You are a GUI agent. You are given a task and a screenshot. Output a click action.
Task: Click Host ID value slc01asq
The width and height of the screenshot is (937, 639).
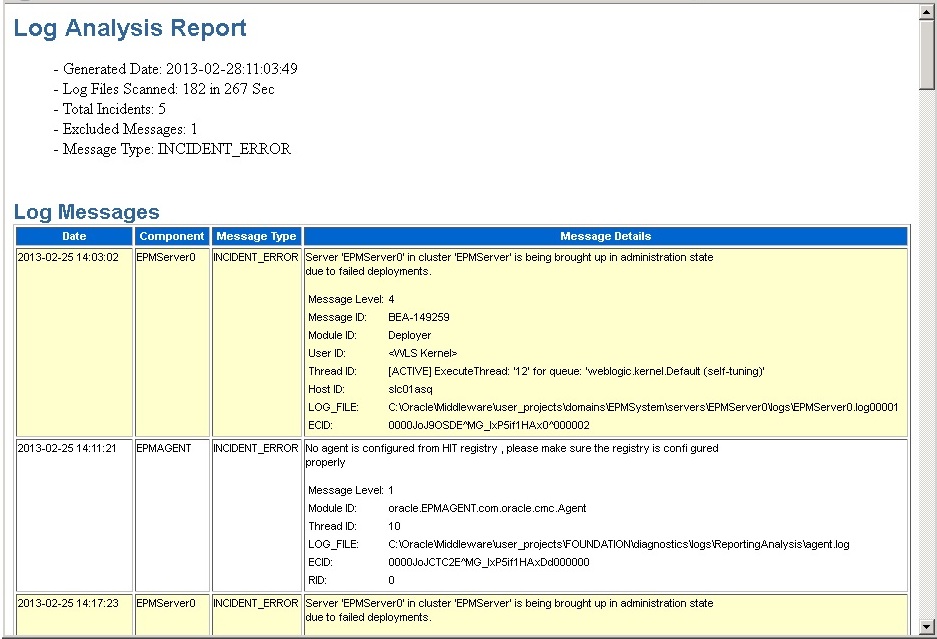point(410,389)
